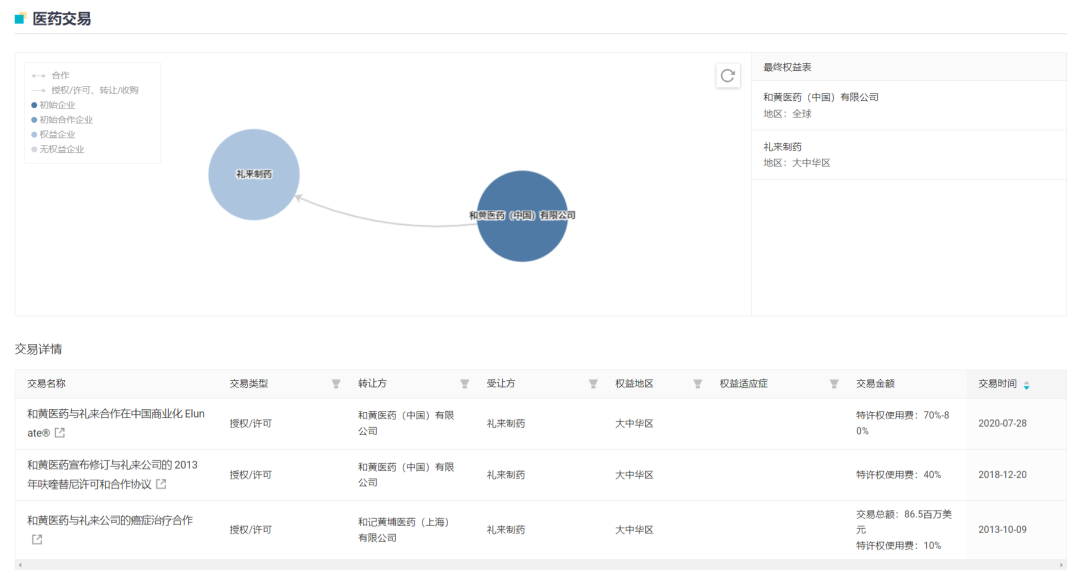Click 和黄医药（中国）有限公司 in 最终权益表

pos(820,97)
